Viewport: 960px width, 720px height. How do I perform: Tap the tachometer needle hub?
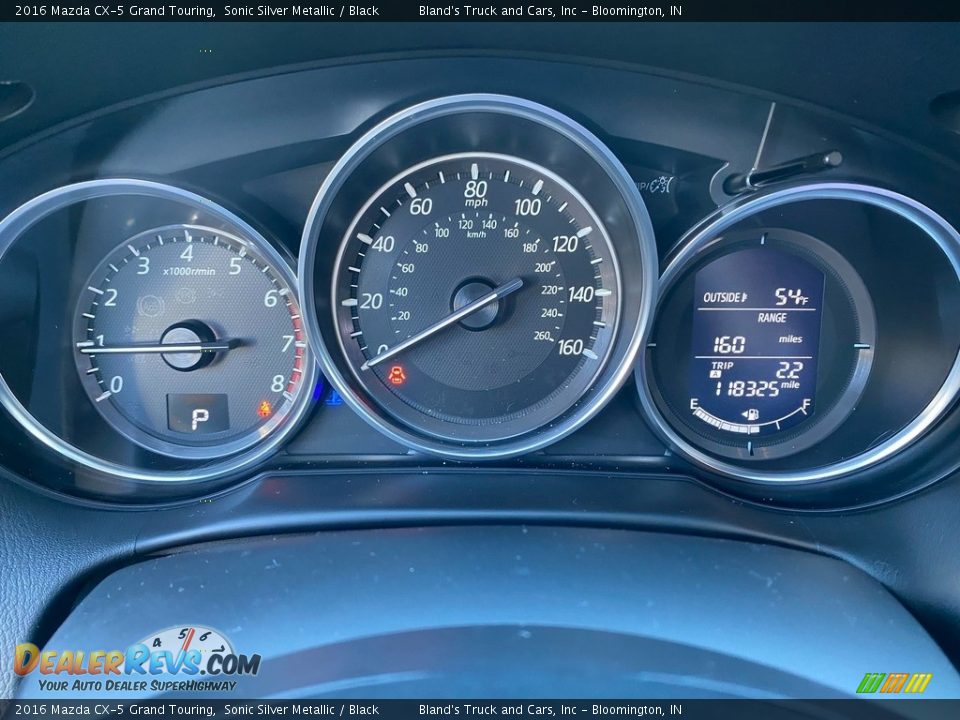click(186, 345)
